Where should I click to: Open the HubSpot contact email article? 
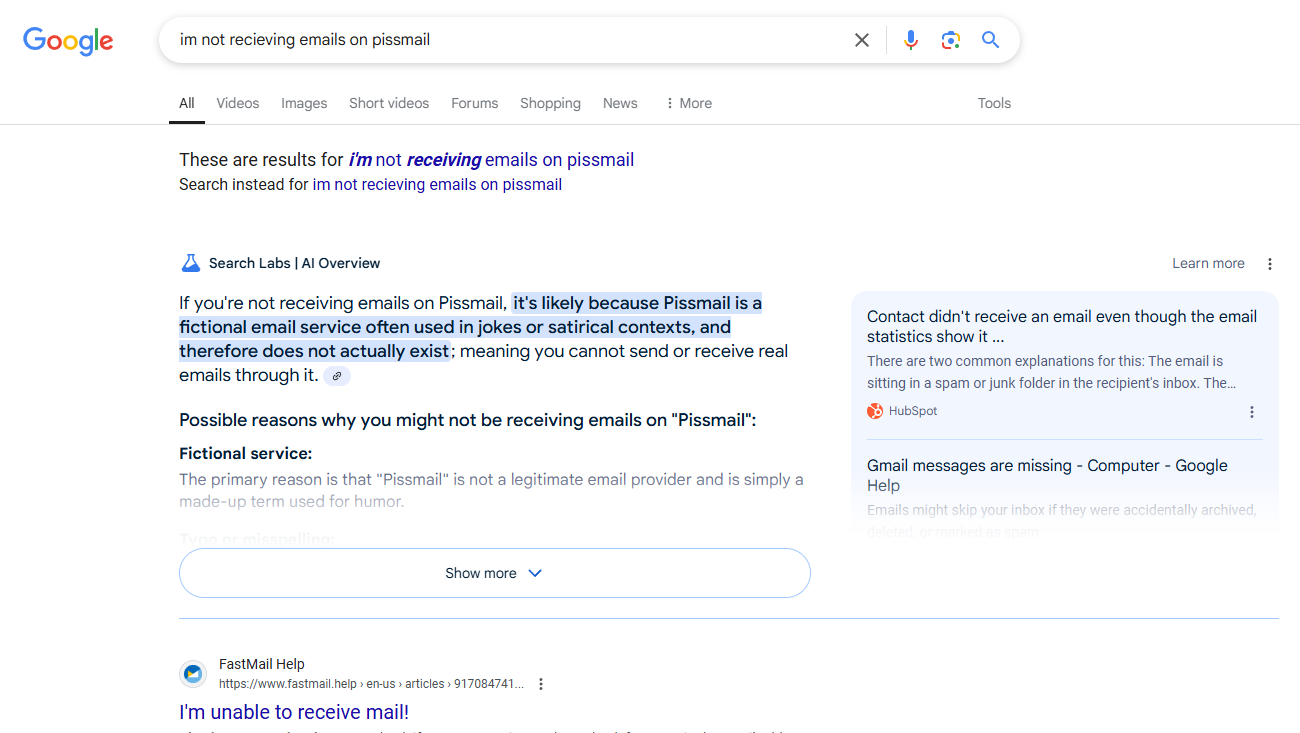[1062, 326]
